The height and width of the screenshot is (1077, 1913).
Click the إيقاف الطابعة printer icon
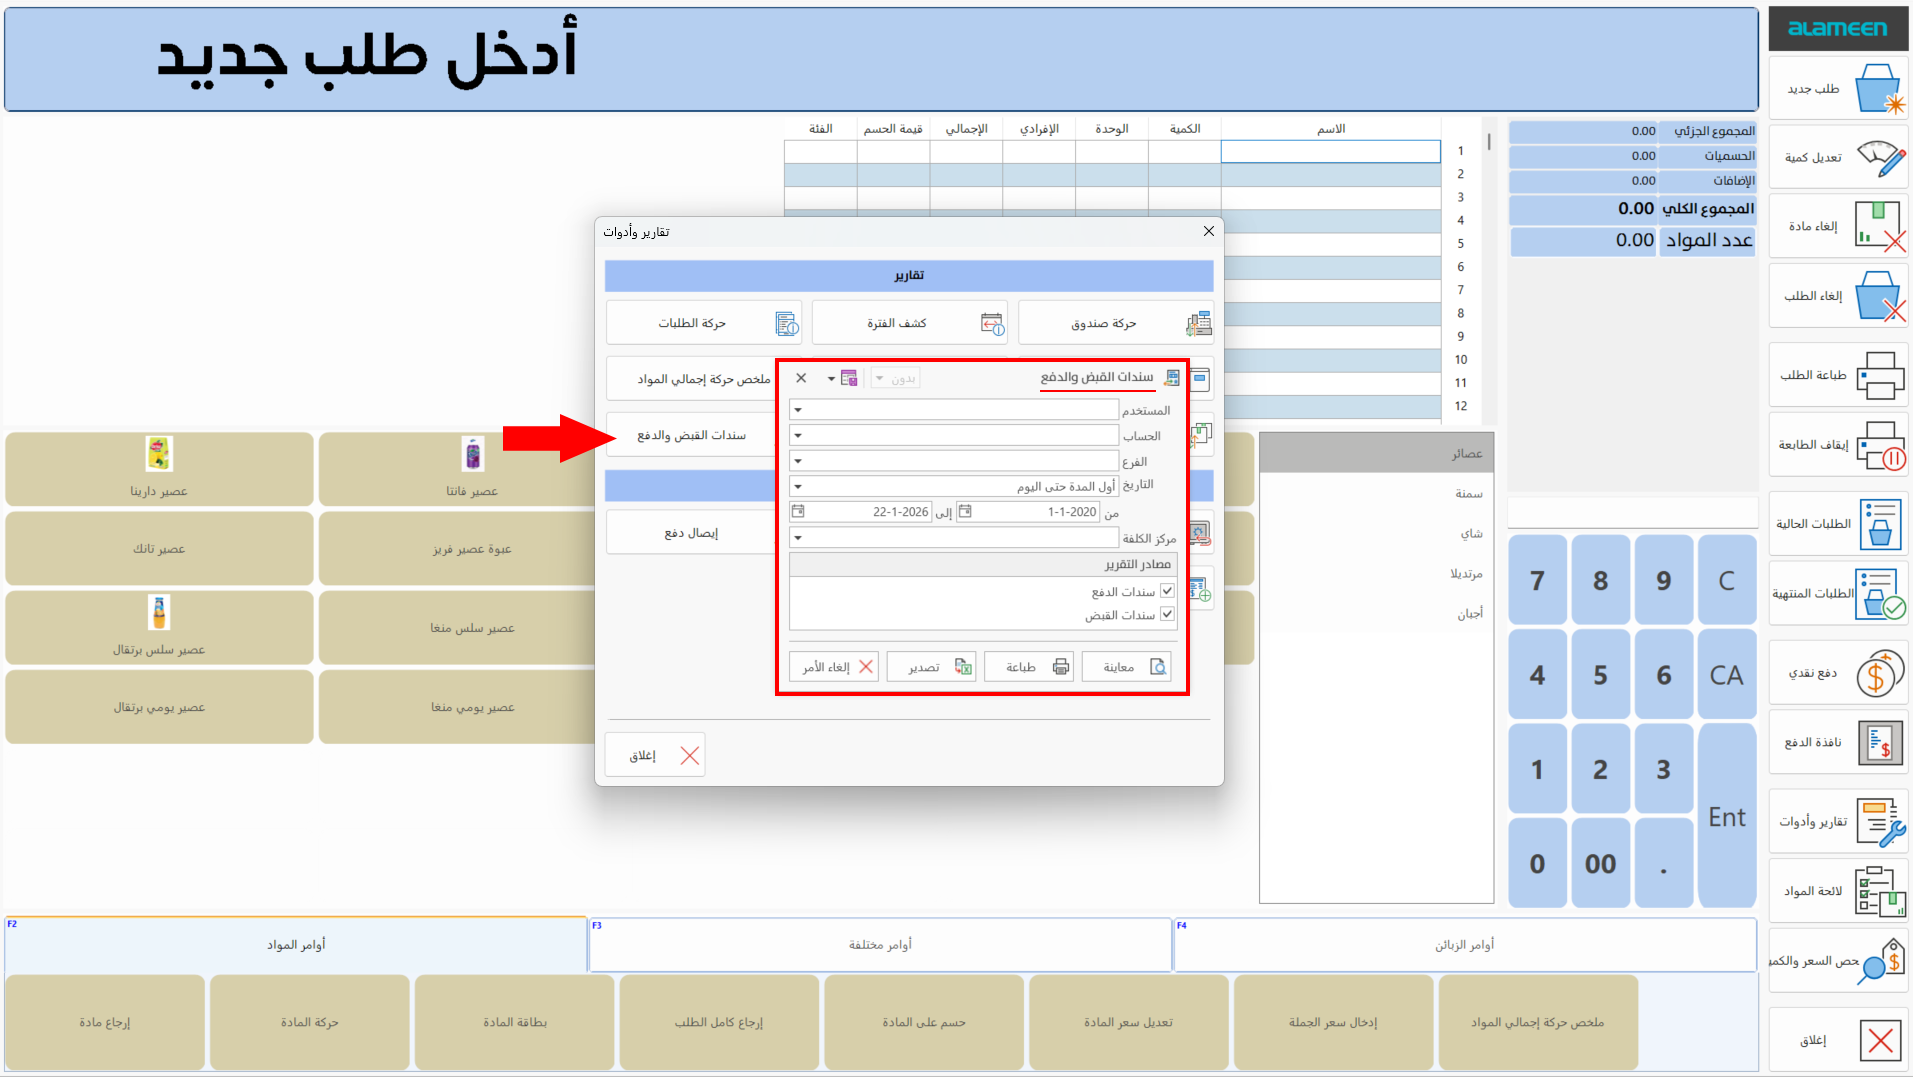click(1880, 445)
